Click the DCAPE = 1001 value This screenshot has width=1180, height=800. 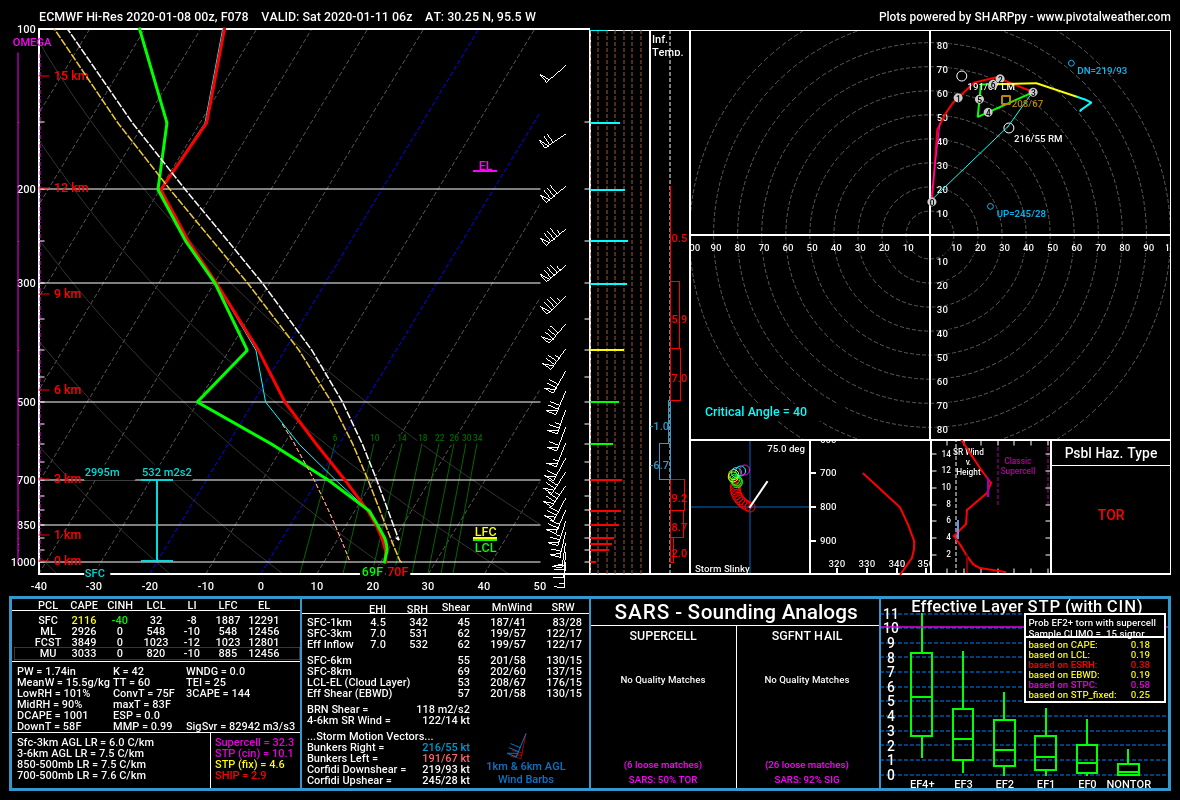click(53, 716)
